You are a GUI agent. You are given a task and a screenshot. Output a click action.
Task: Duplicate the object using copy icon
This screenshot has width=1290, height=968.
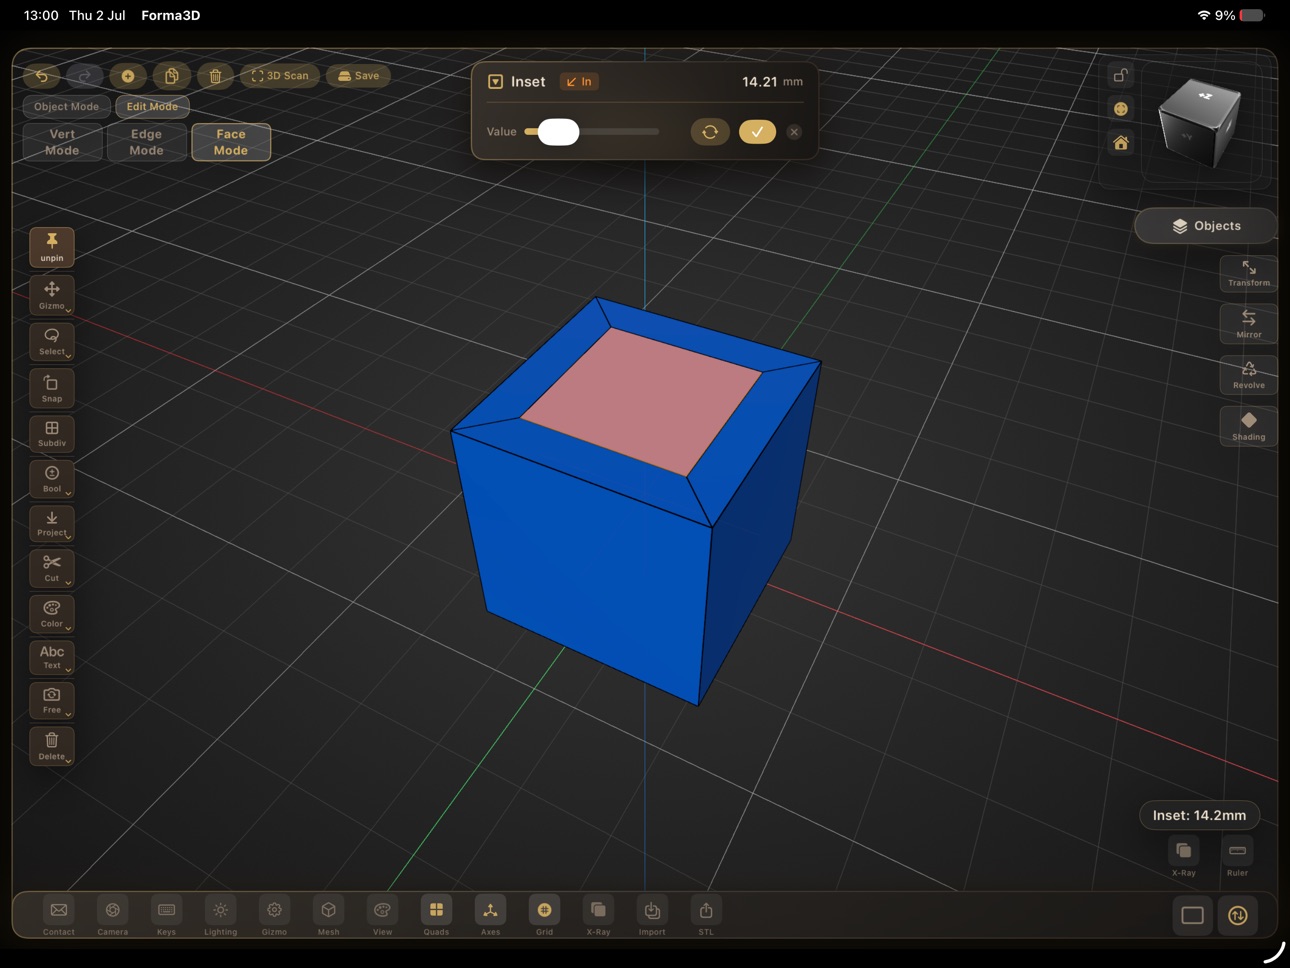tap(171, 76)
